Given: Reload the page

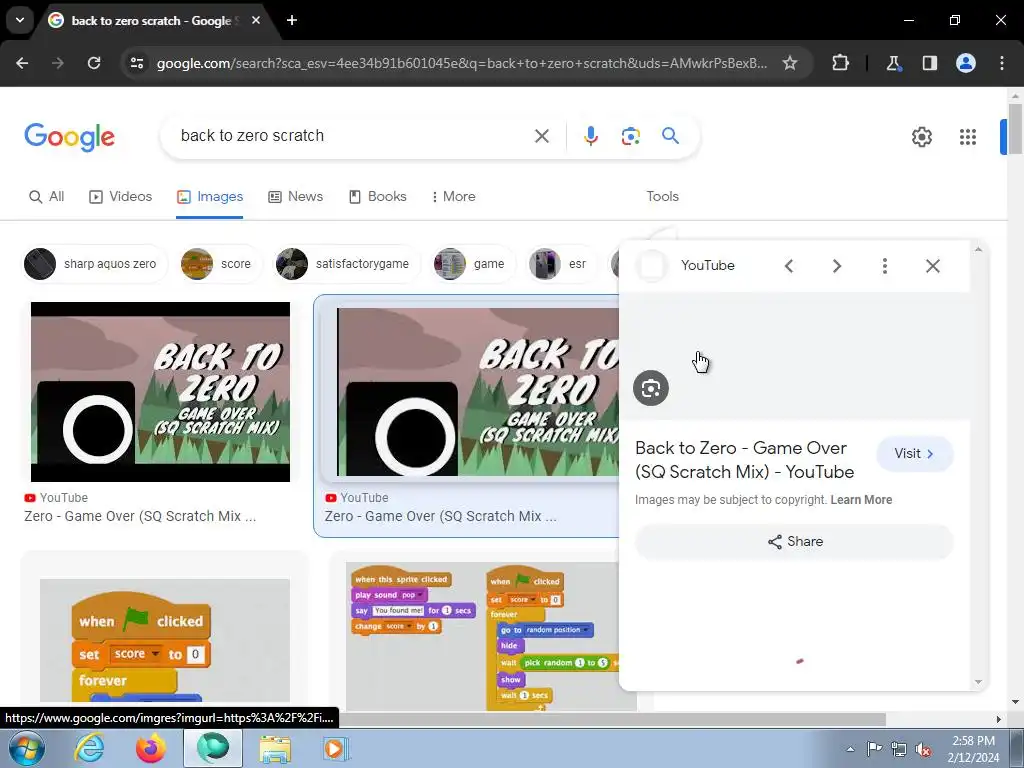Looking at the screenshot, I should pyautogui.click(x=94, y=63).
